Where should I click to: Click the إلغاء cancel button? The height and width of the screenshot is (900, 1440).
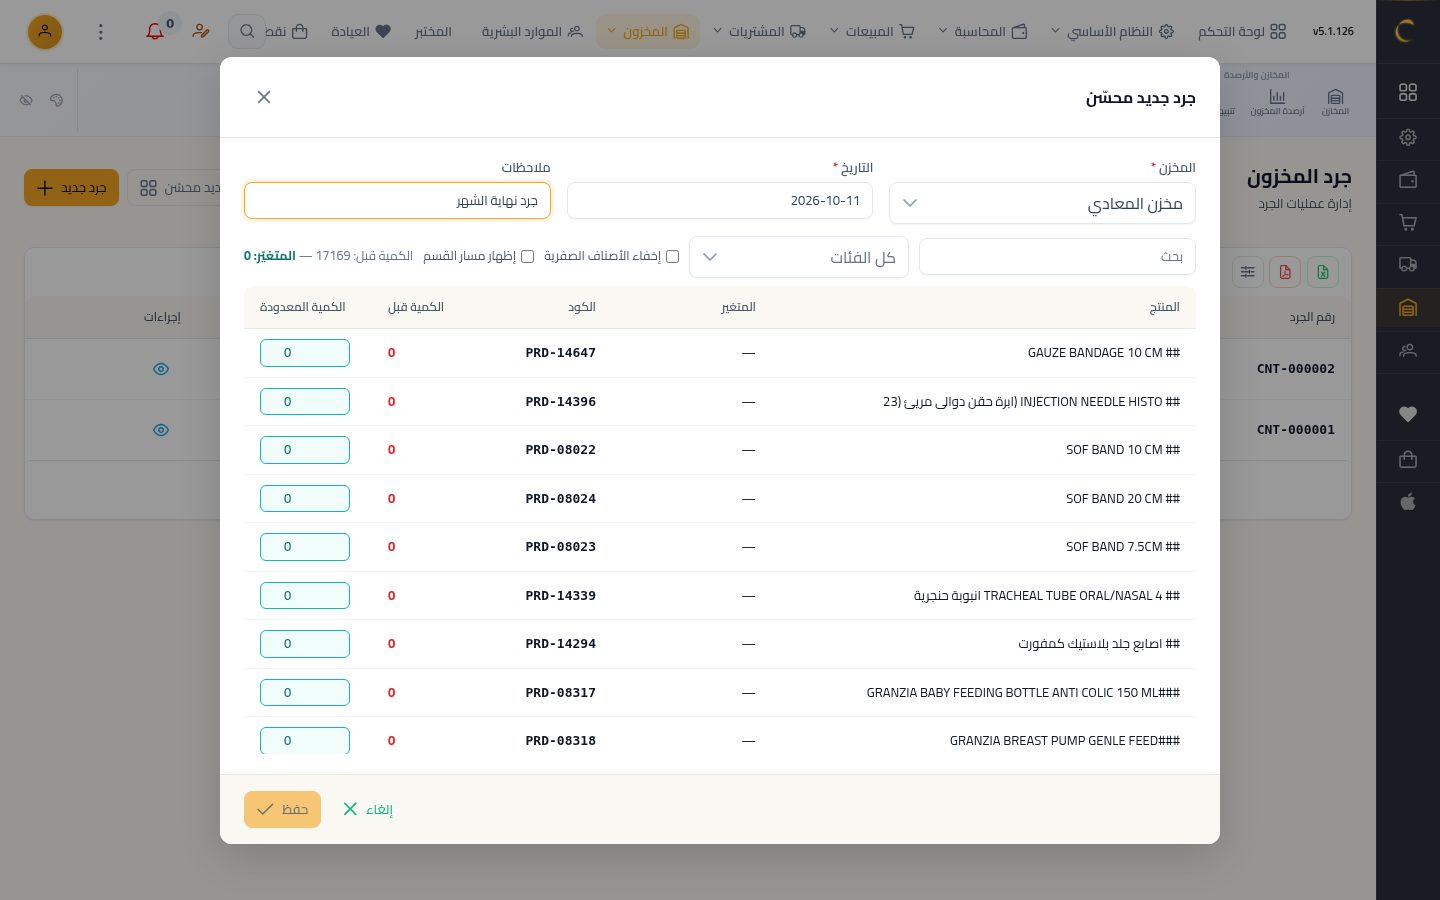tap(368, 809)
